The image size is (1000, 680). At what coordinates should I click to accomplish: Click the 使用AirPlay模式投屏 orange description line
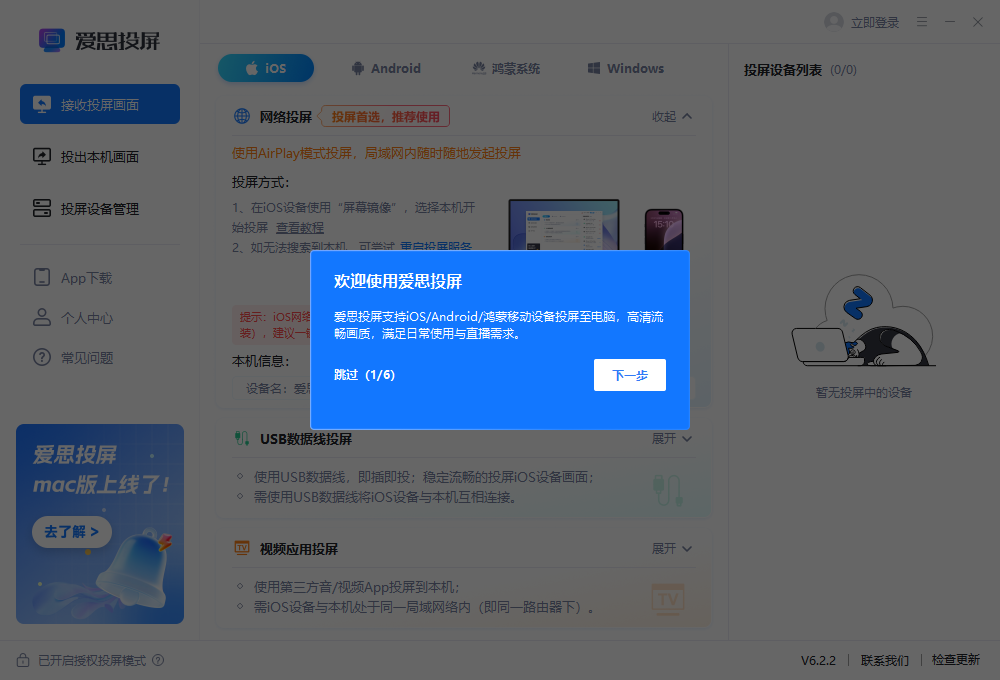376,153
